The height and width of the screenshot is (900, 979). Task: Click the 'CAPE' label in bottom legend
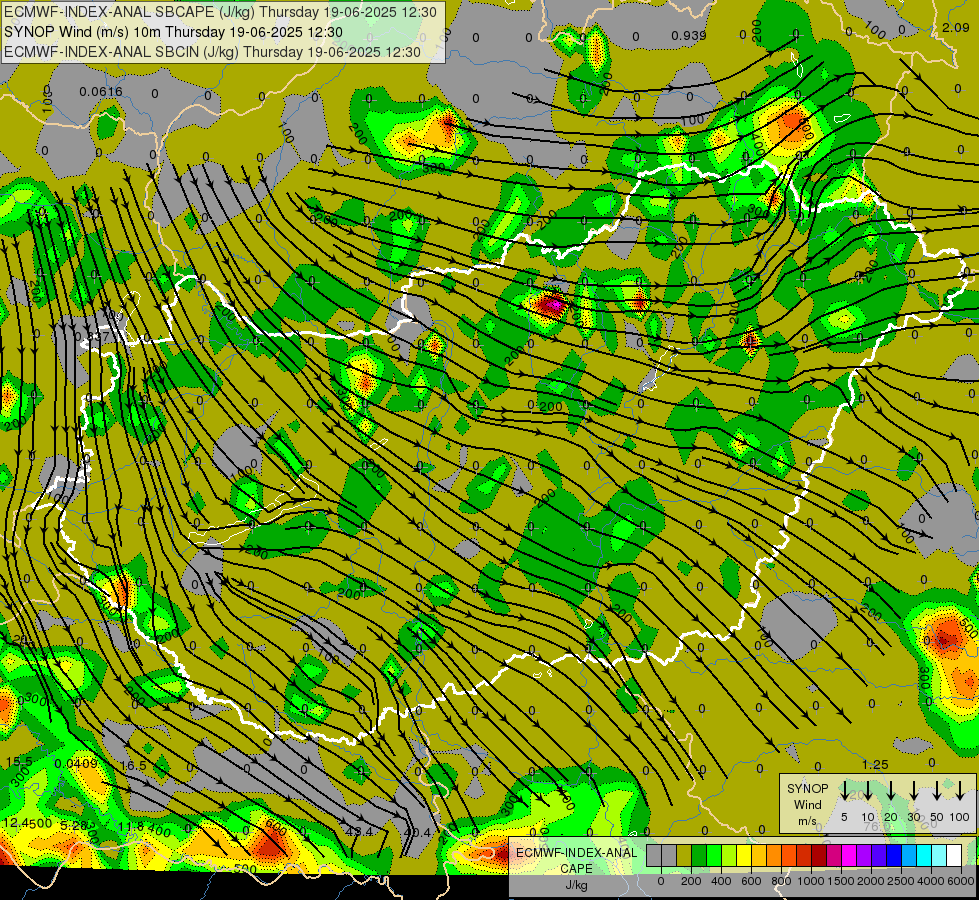click(576, 868)
